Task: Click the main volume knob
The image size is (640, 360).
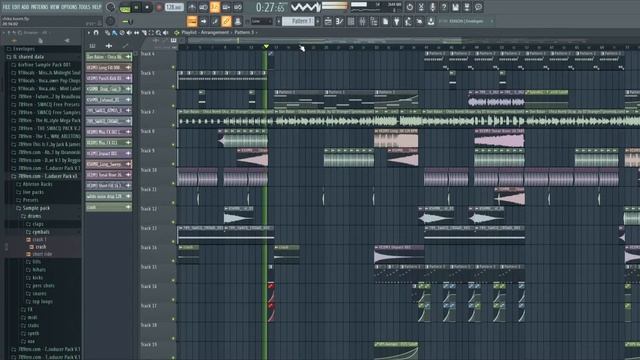Action: tap(110, 7)
